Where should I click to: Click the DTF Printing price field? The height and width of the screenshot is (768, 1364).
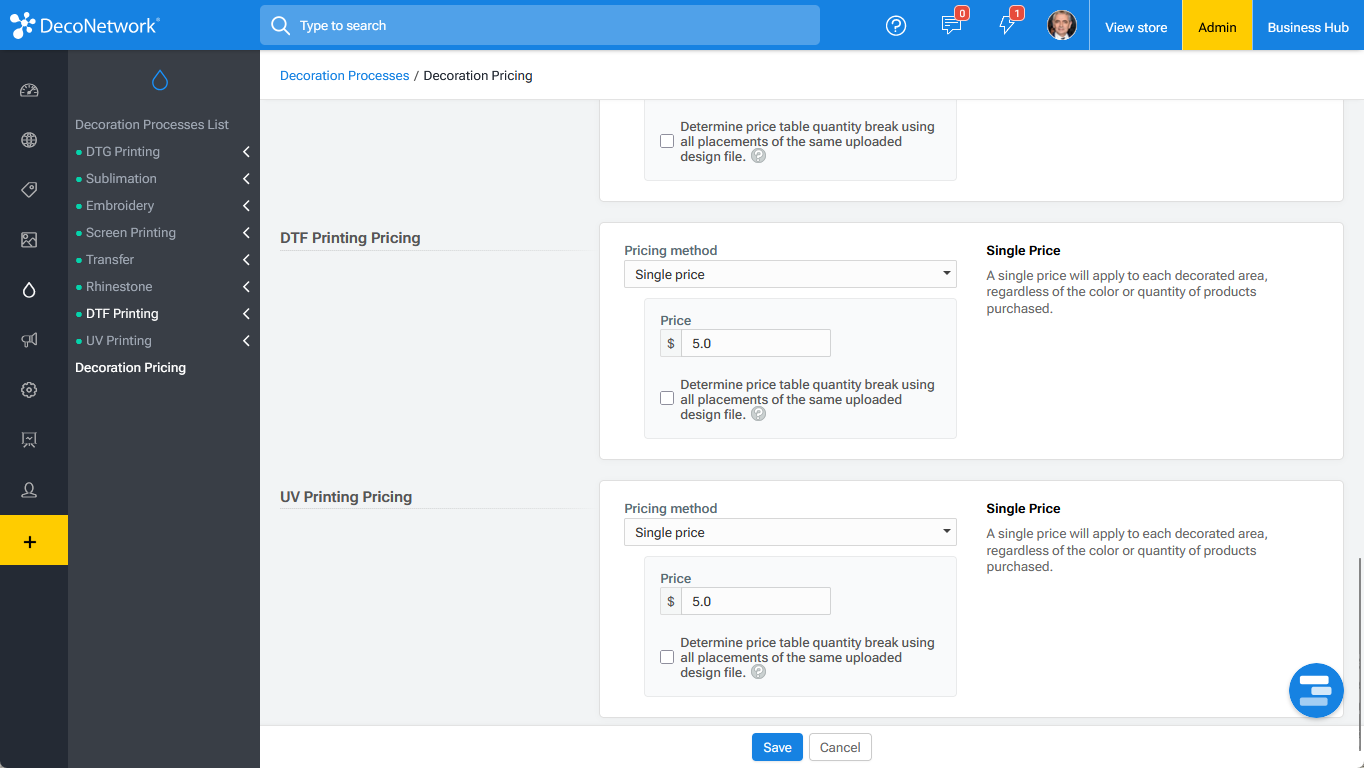[756, 343]
